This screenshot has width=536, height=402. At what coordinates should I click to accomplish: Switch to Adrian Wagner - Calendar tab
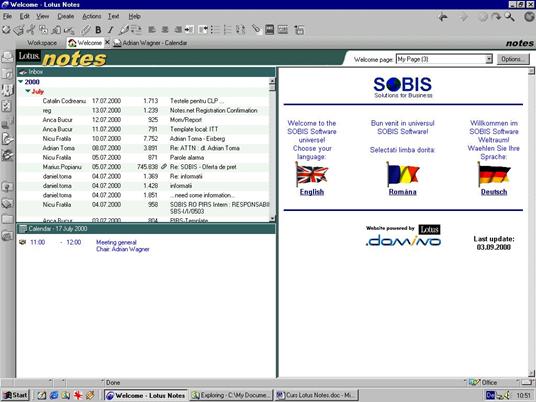[150, 43]
